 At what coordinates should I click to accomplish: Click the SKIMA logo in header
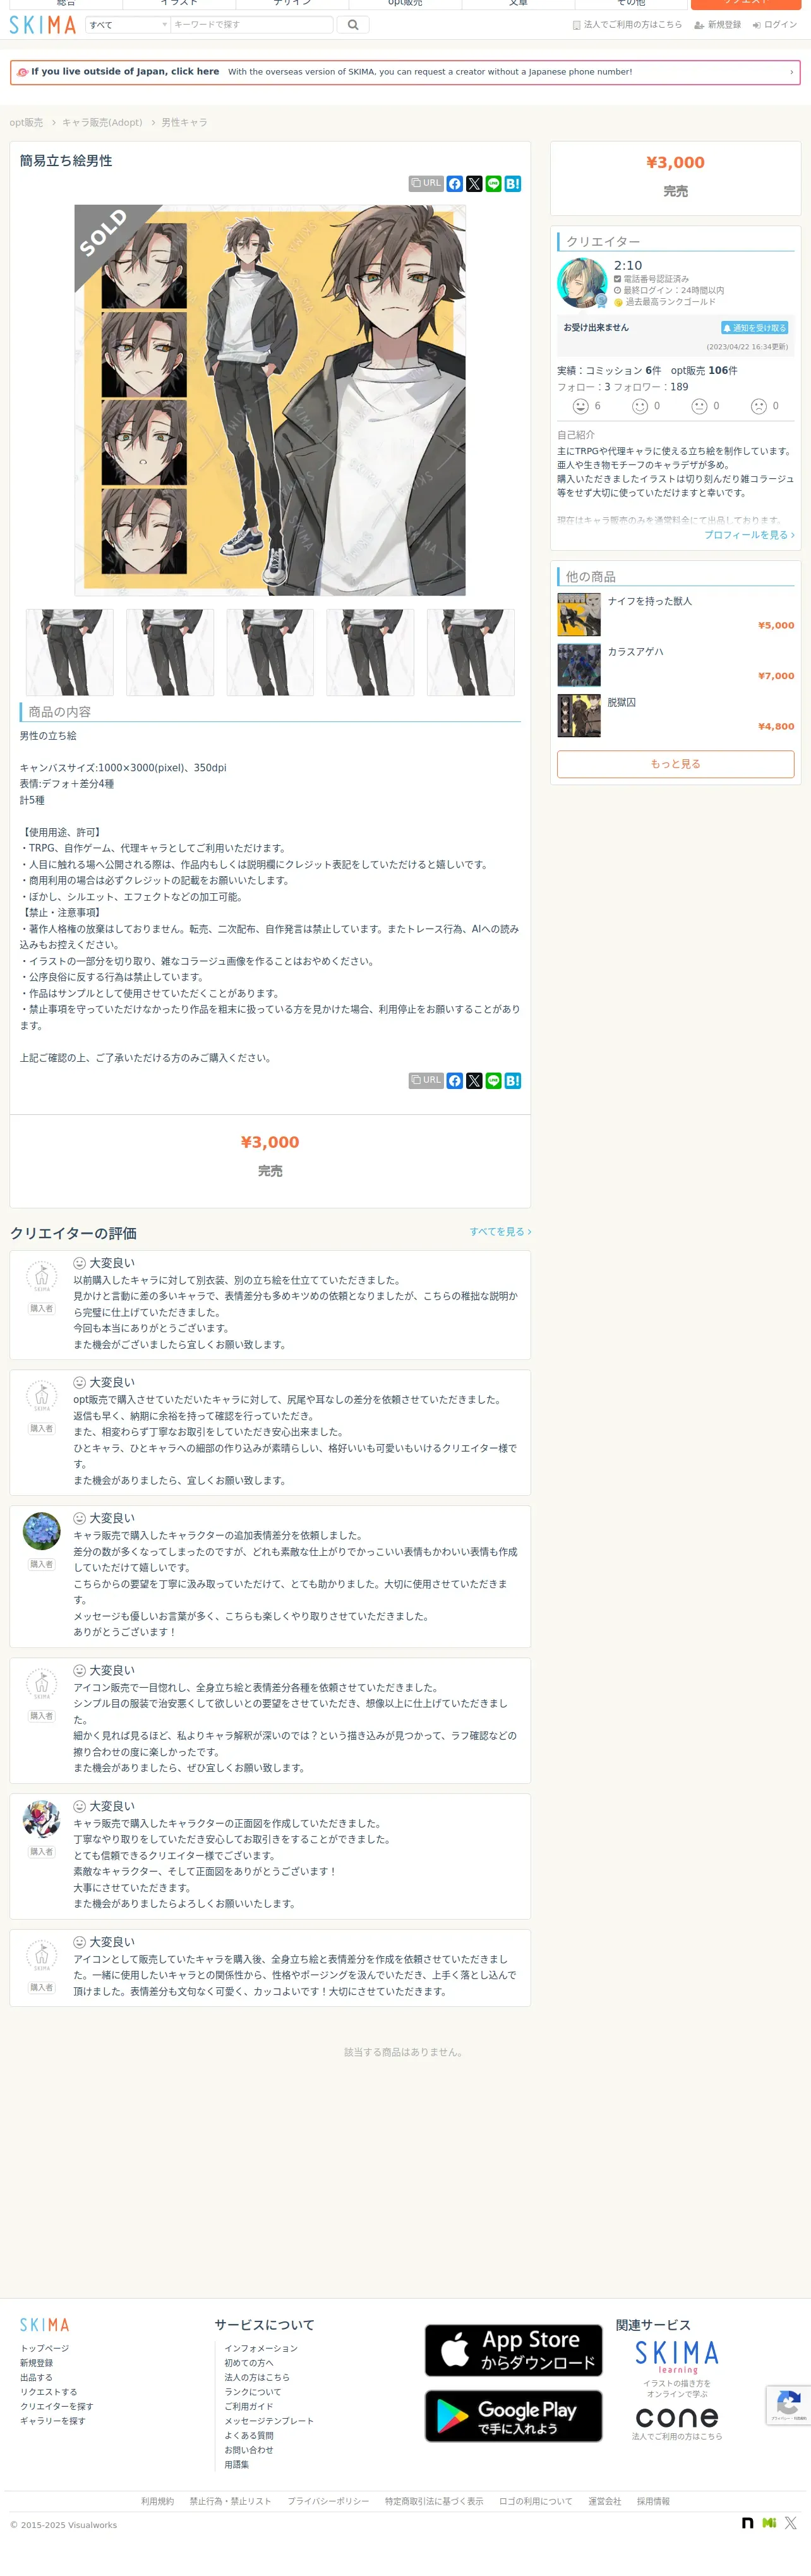(x=43, y=25)
